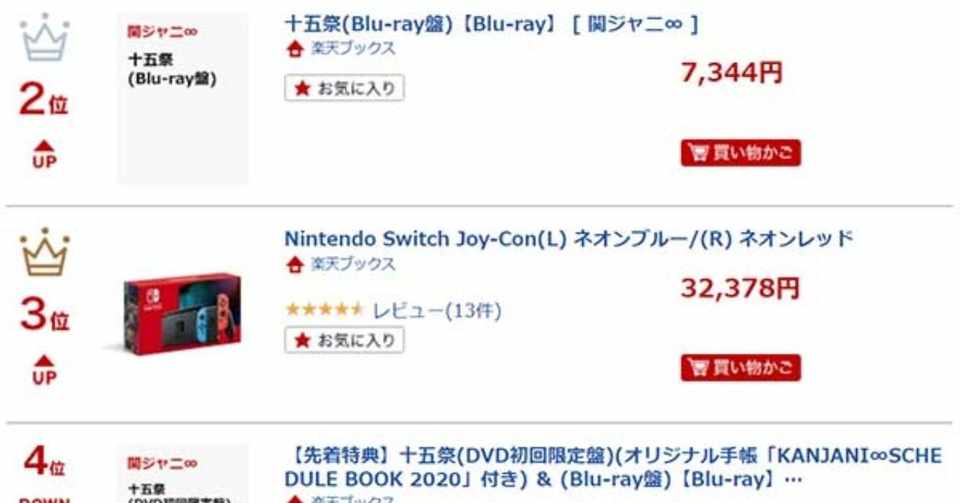
Task: Add 十五祭 Blu-ray to favorites (お気に入り)
Action: click(x=344, y=89)
